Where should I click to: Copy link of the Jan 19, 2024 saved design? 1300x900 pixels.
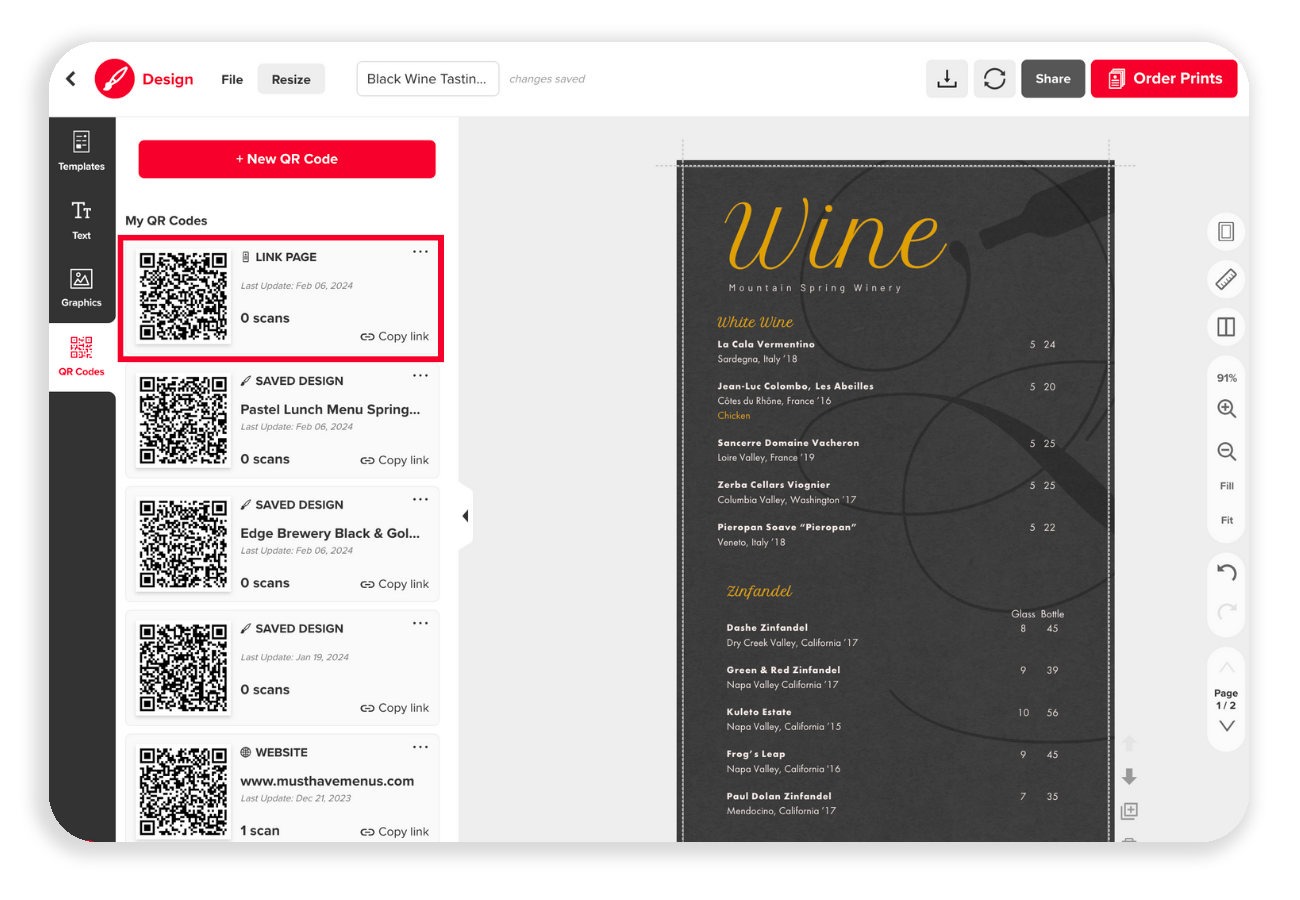(x=395, y=708)
